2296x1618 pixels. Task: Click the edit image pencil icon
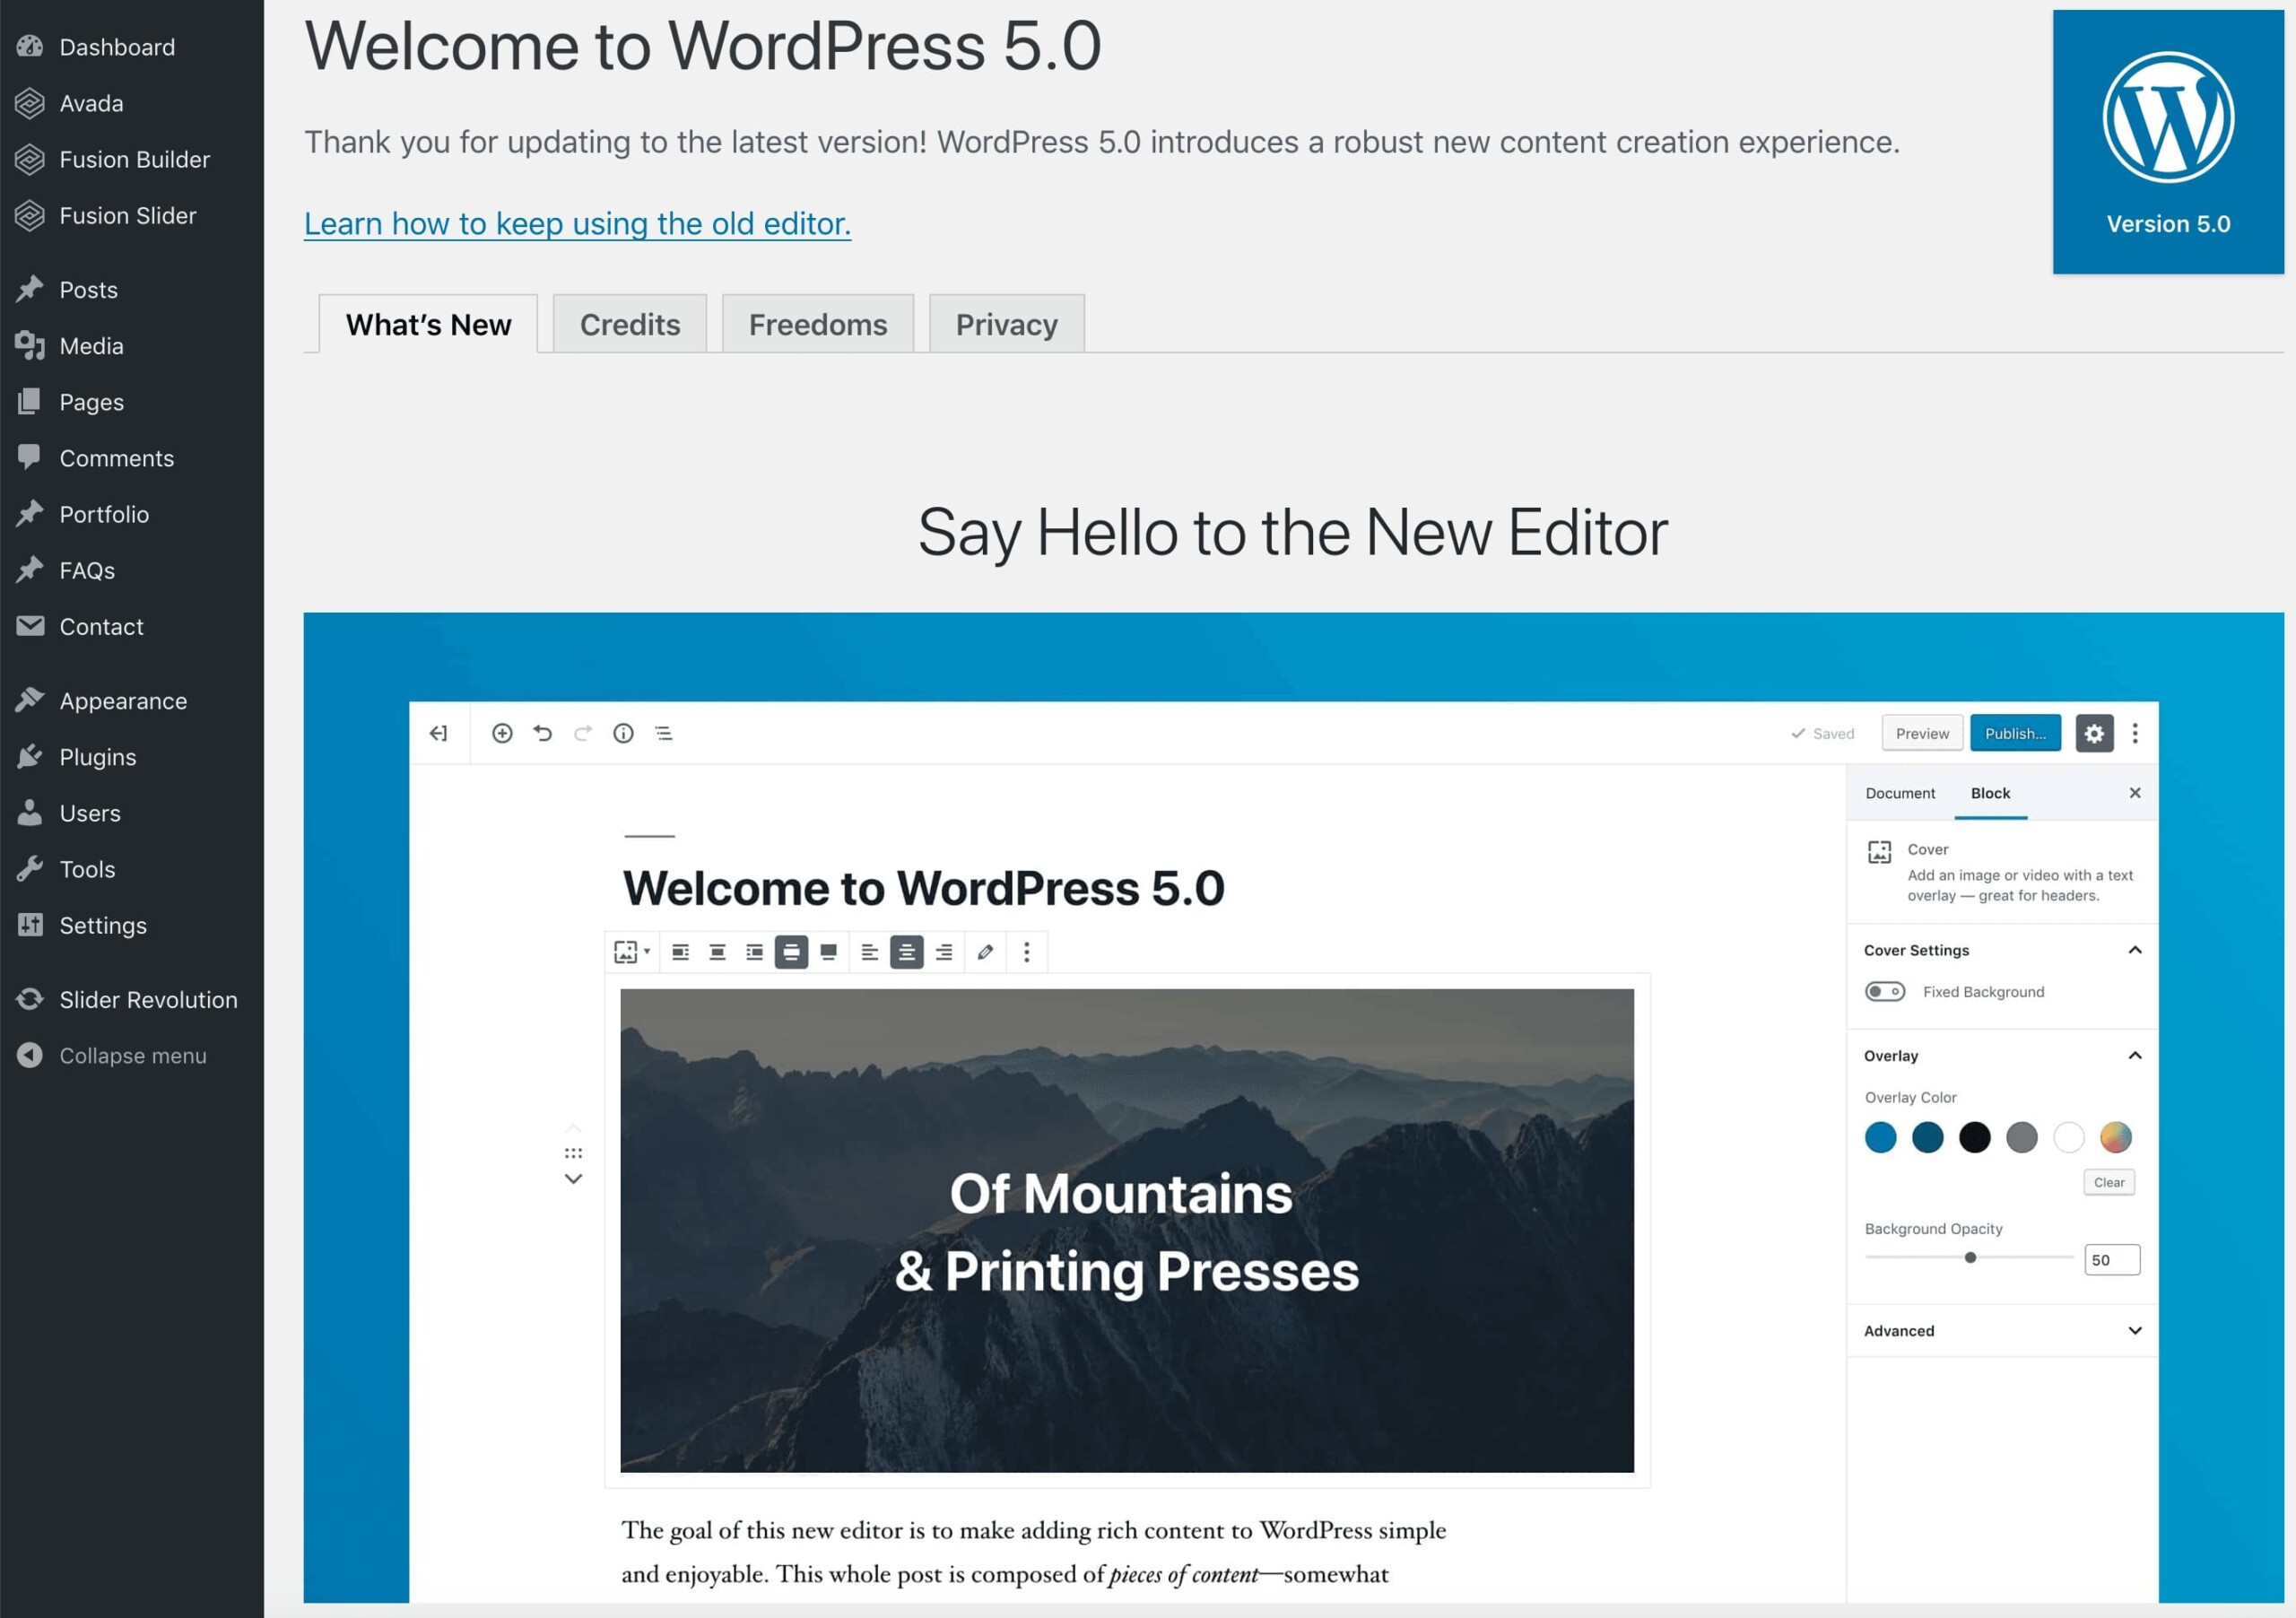985,952
